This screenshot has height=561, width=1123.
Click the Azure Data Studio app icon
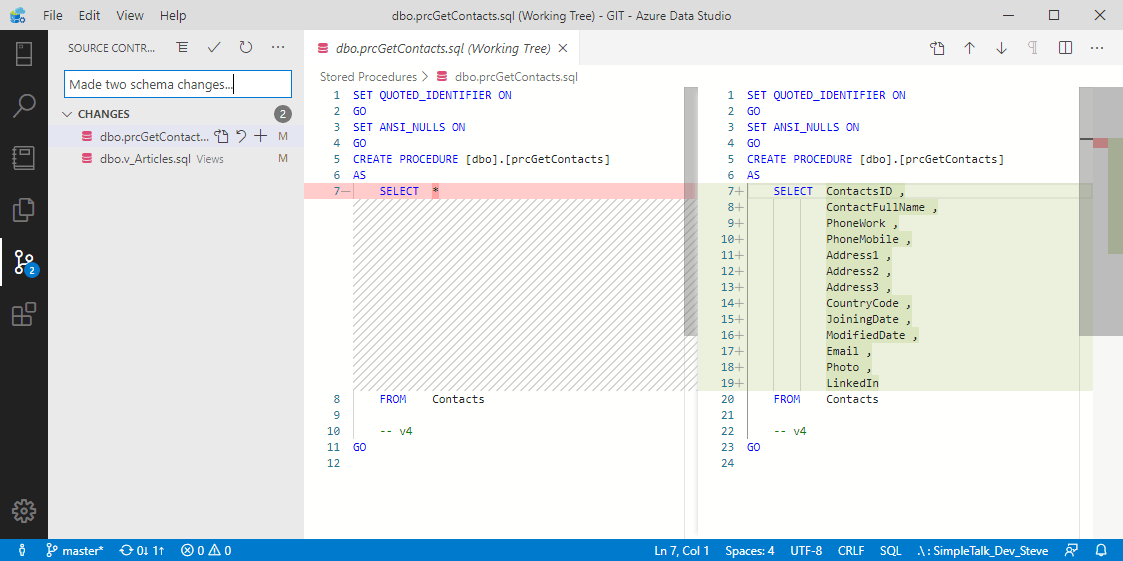point(17,15)
